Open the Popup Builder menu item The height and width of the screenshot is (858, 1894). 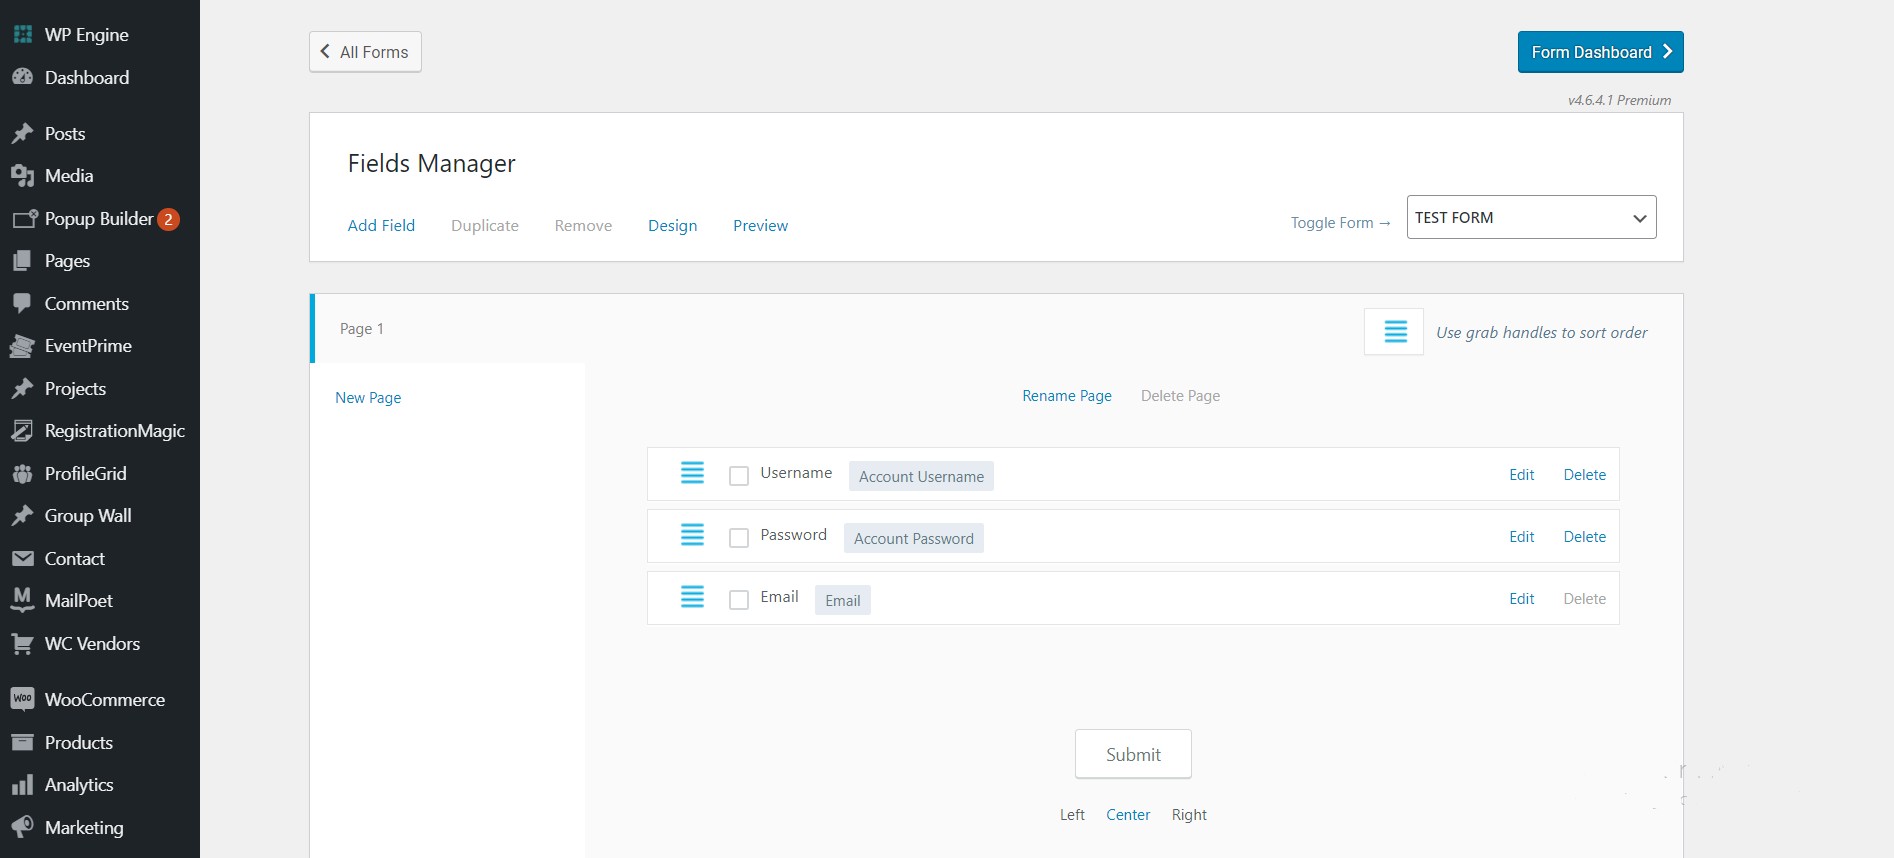pos(98,219)
